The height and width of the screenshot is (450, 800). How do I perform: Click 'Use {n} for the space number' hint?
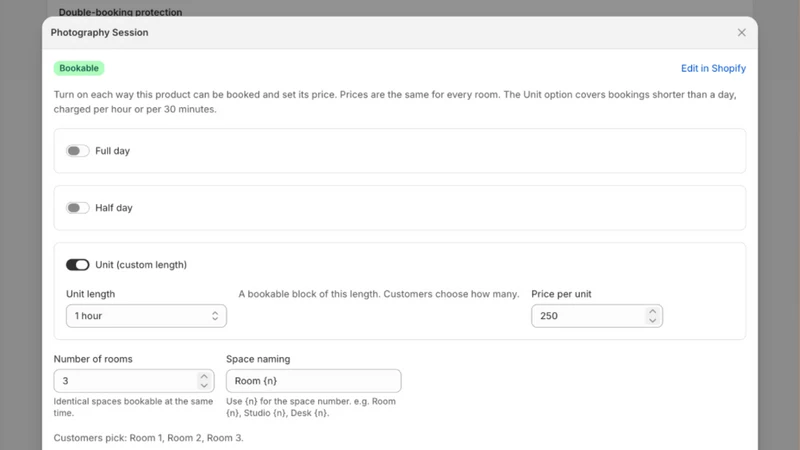coord(311,407)
